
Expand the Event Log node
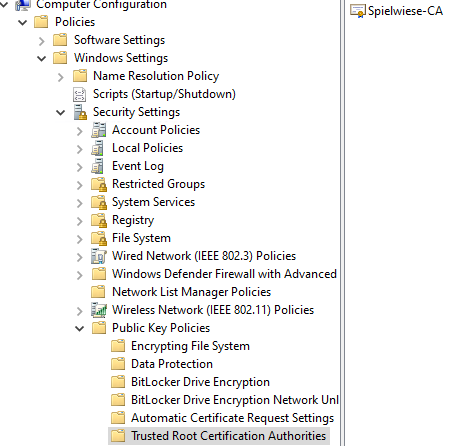(80, 167)
